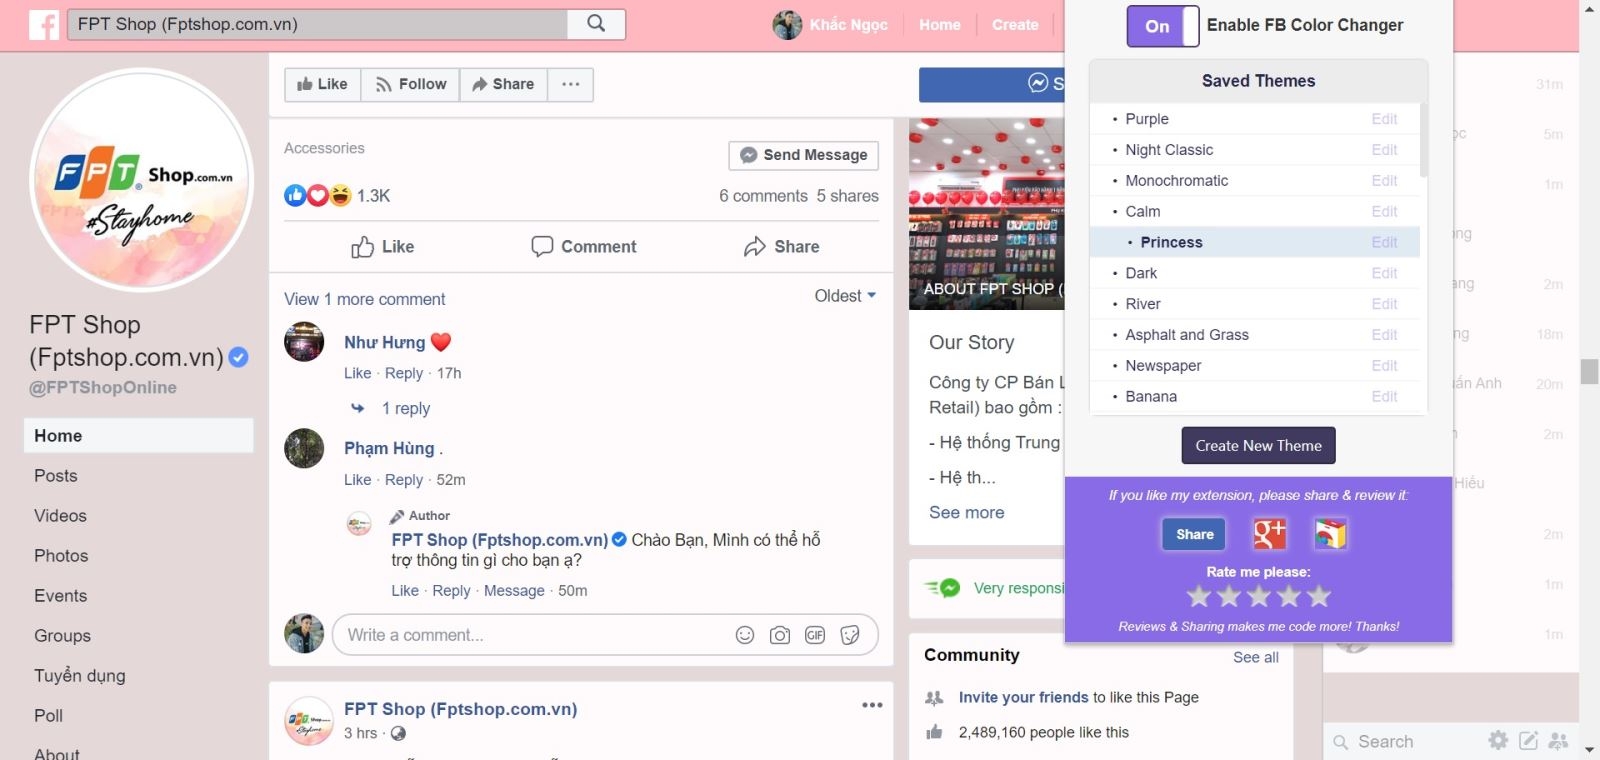Open sticker picker in comment box
The width and height of the screenshot is (1600, 760).
pos(850,635)
